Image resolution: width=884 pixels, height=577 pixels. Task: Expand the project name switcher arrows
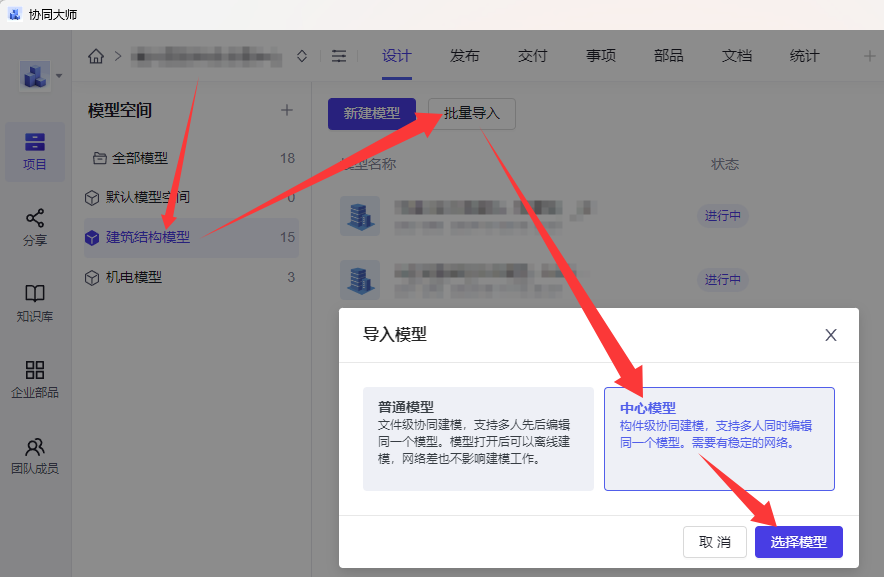[302, 56]
